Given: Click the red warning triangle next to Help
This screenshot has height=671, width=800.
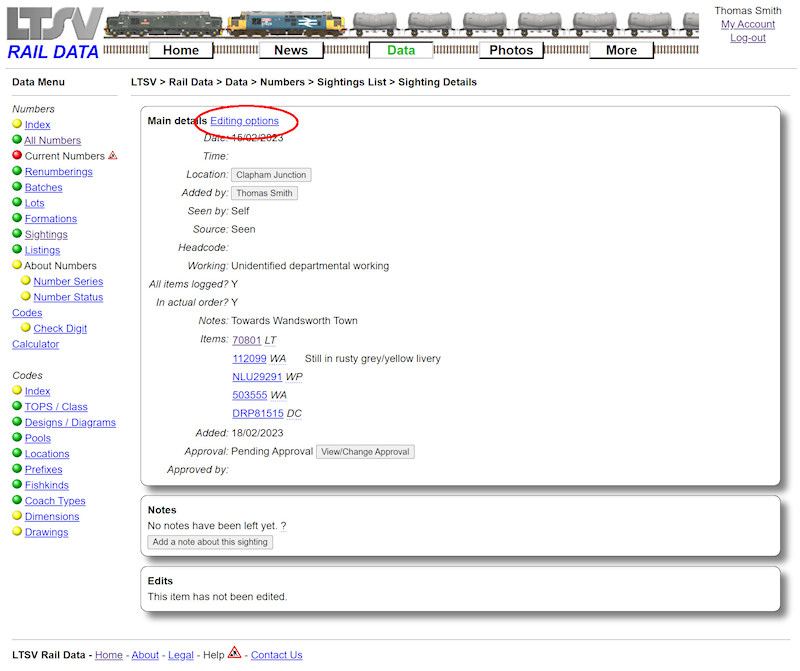Looking at the screenshot, I should coord(233,655).
